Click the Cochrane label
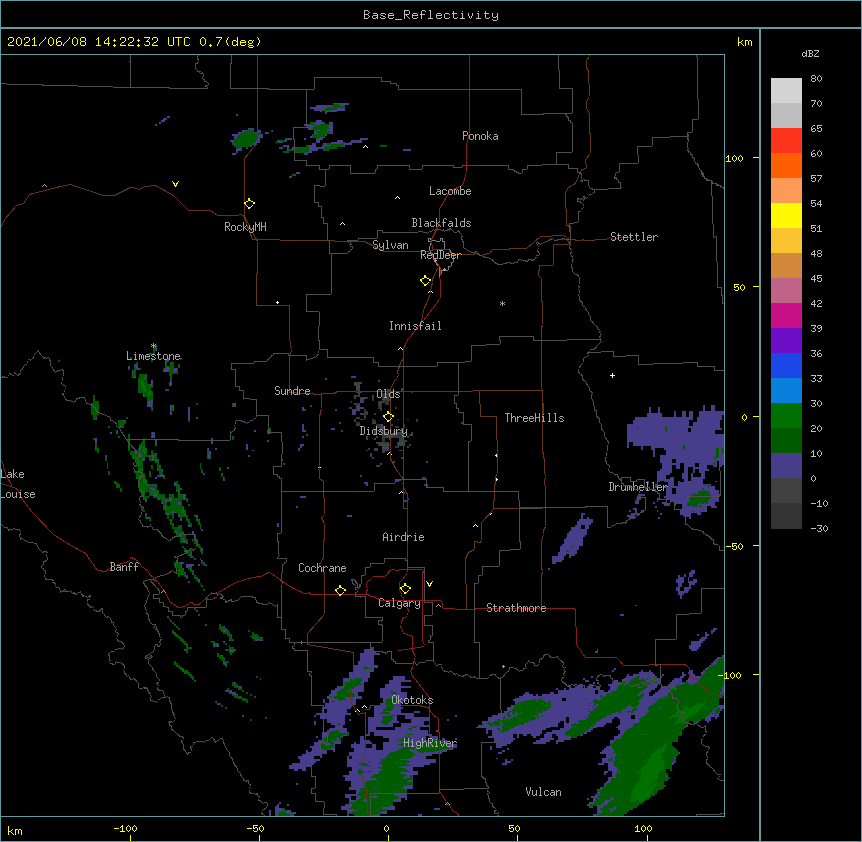The height and width of the screenshot is (842, 862). coord(322,568)
